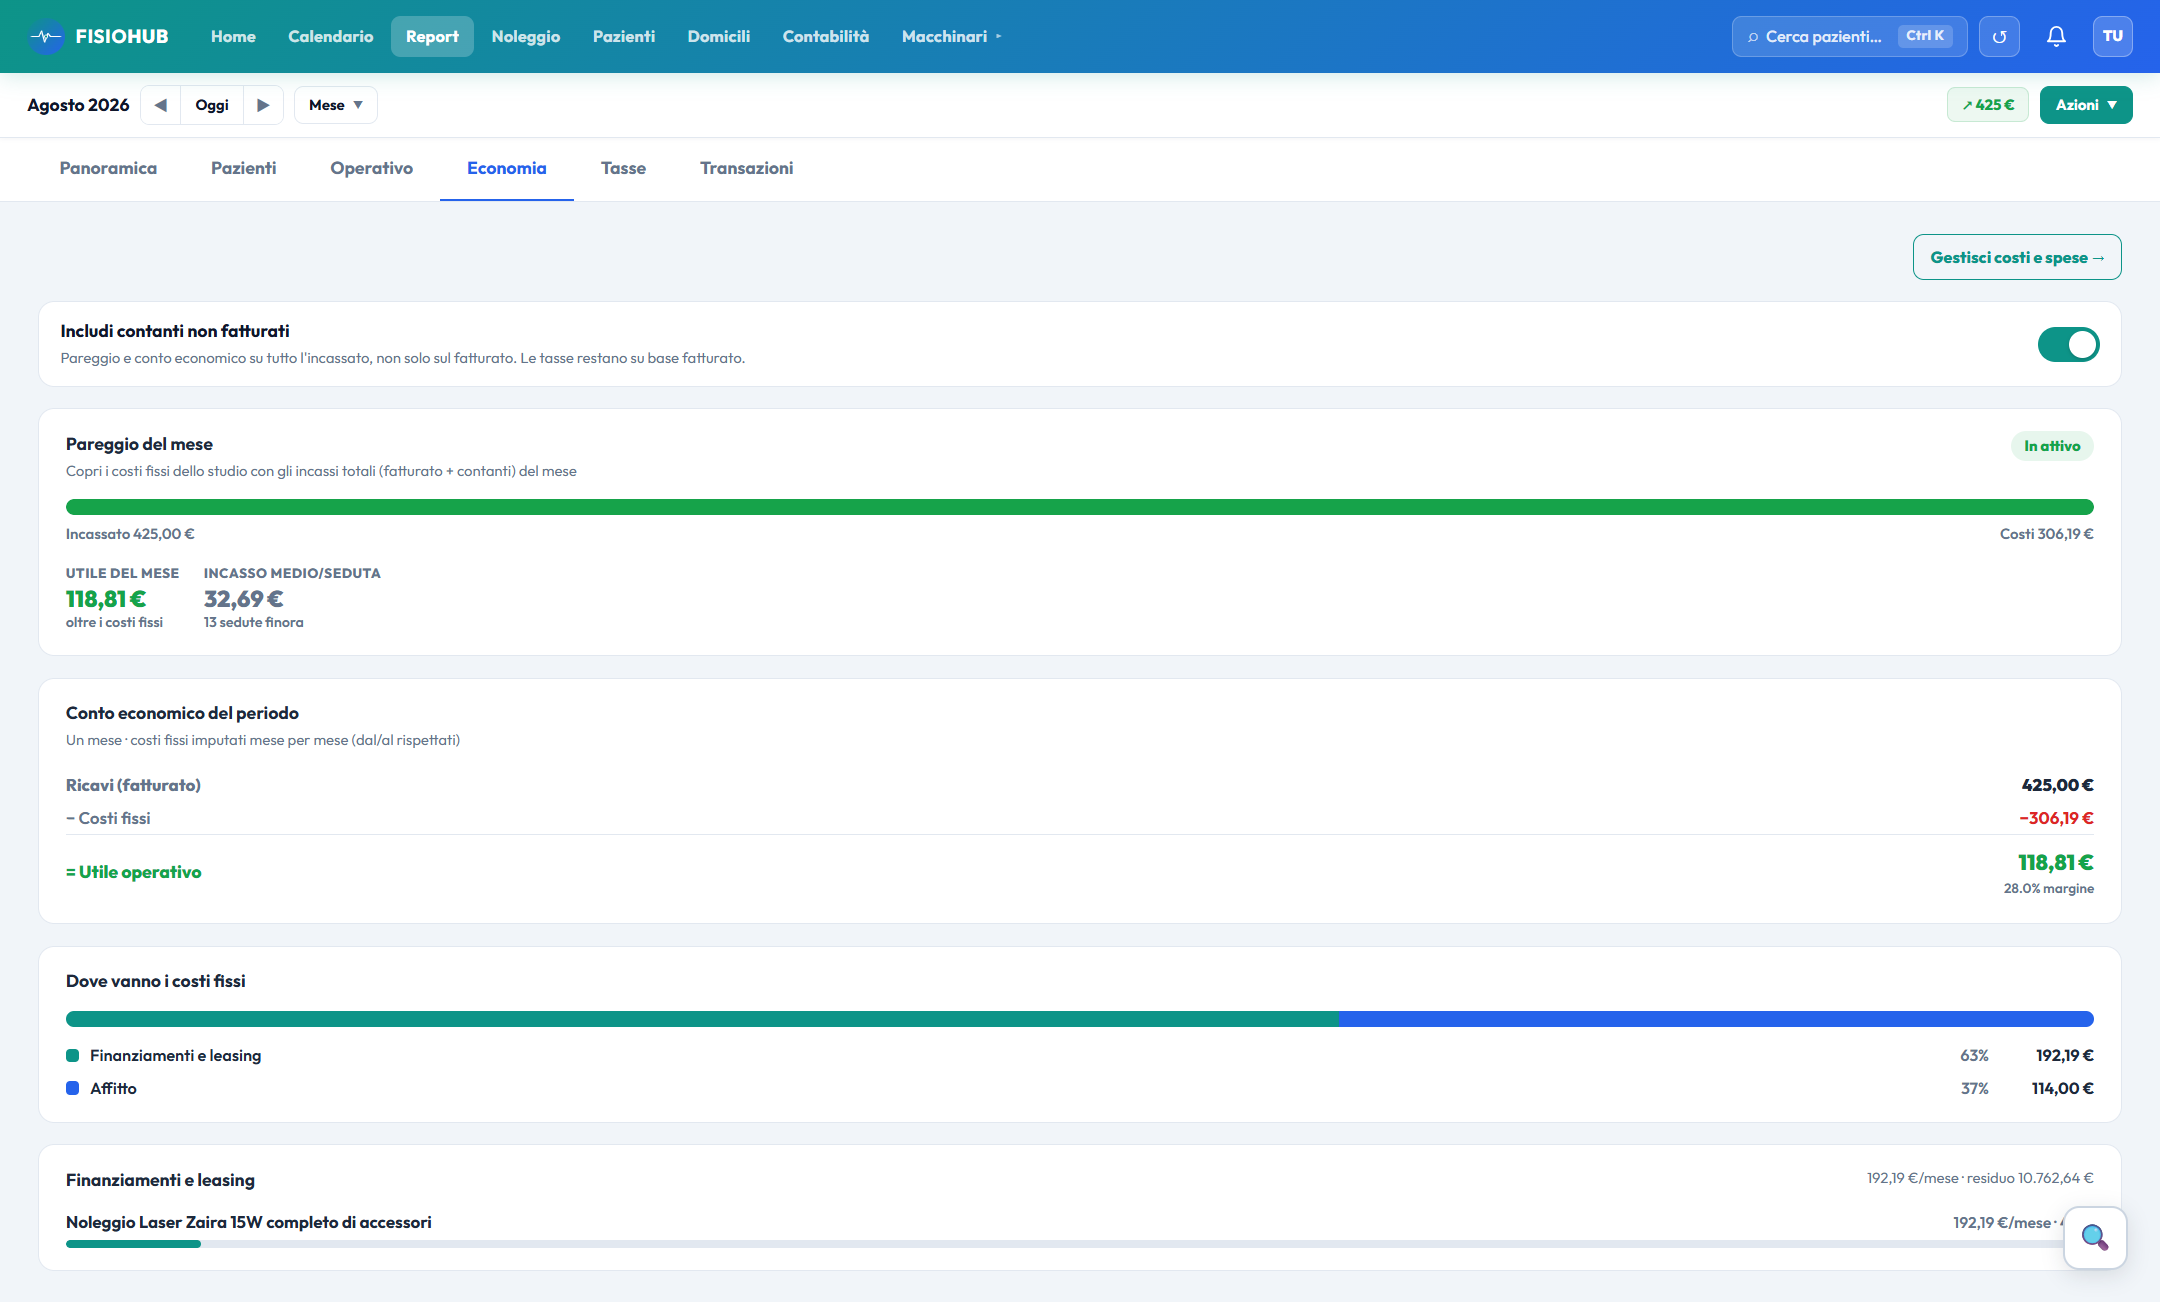Image resolution: width=2160 pixels, height=1302 pixels.
Task: Click the 425 € trend badge
Action: (1987, 105)
